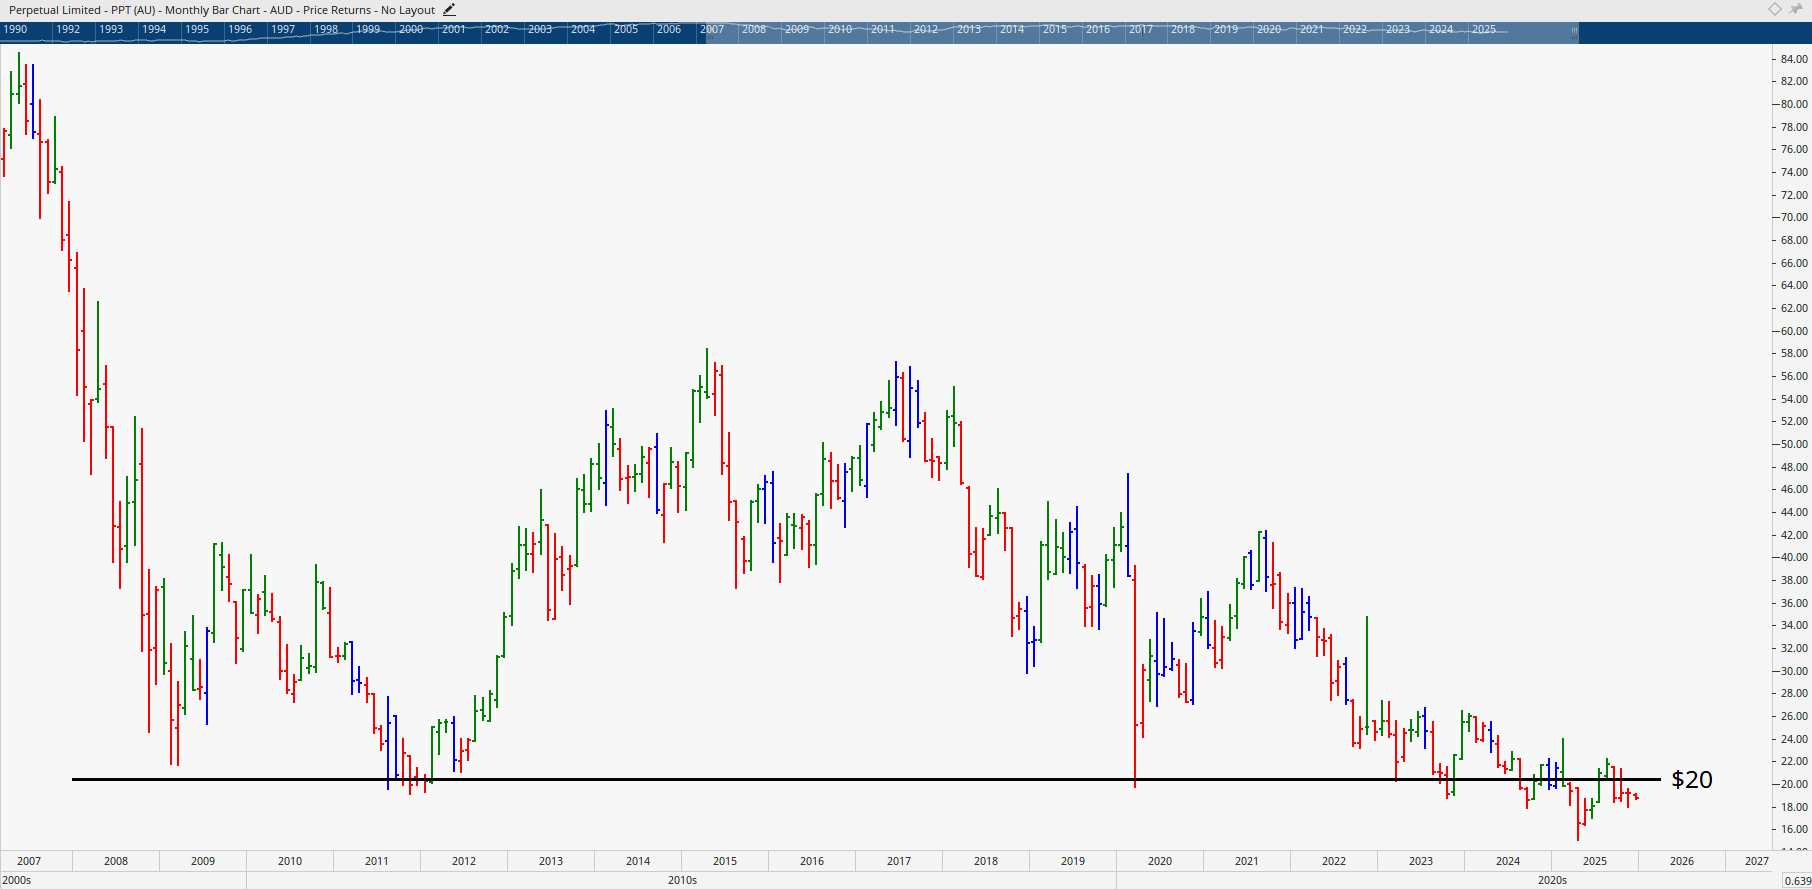This screenshot has width=1812, height=890.
Task: Click the 84.00 price axis label
Action: tap(1794, 59)
